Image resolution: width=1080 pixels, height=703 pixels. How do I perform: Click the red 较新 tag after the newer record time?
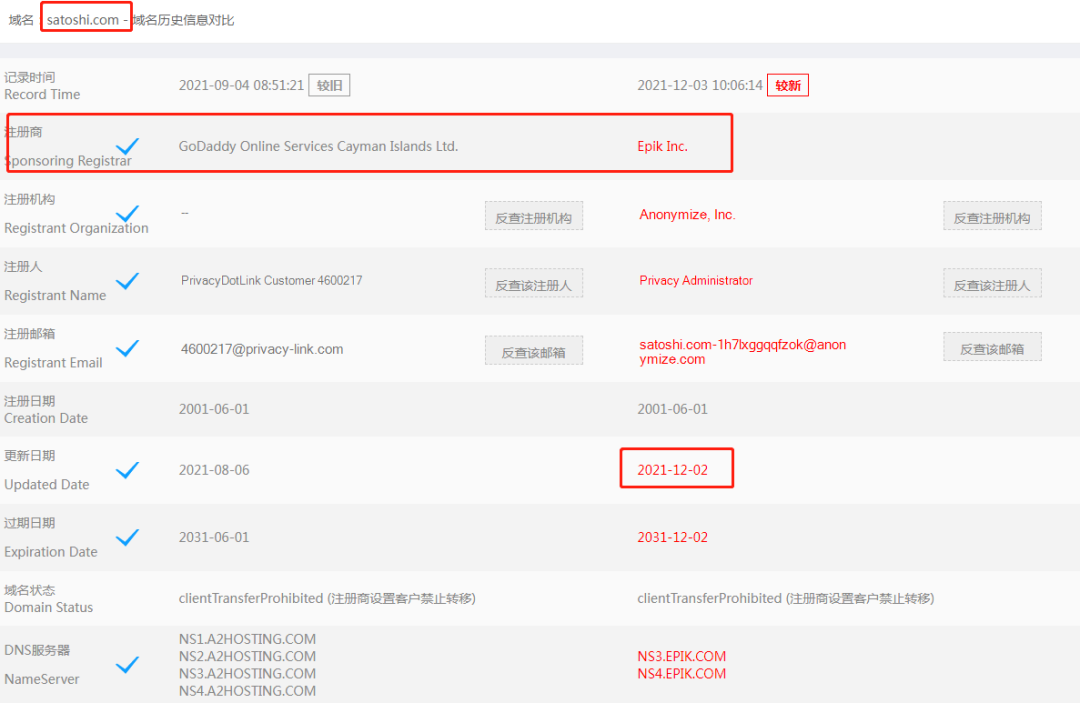coord(788,85)
